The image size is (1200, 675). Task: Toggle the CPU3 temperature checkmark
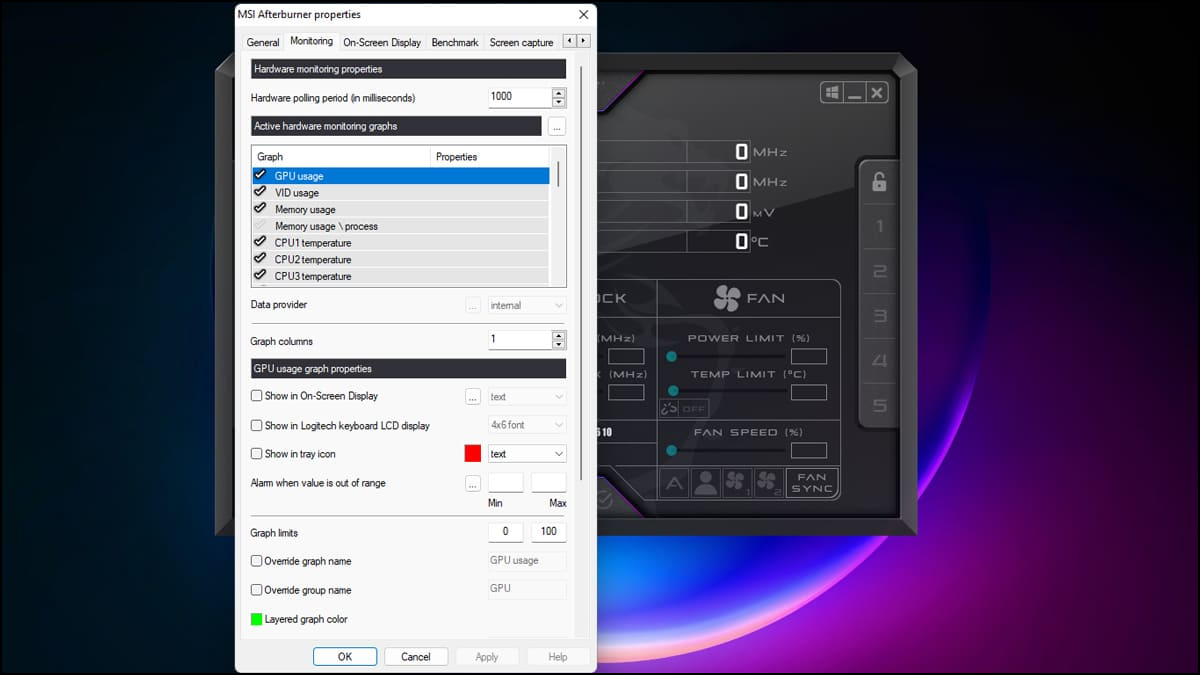(x=260, y=276)
